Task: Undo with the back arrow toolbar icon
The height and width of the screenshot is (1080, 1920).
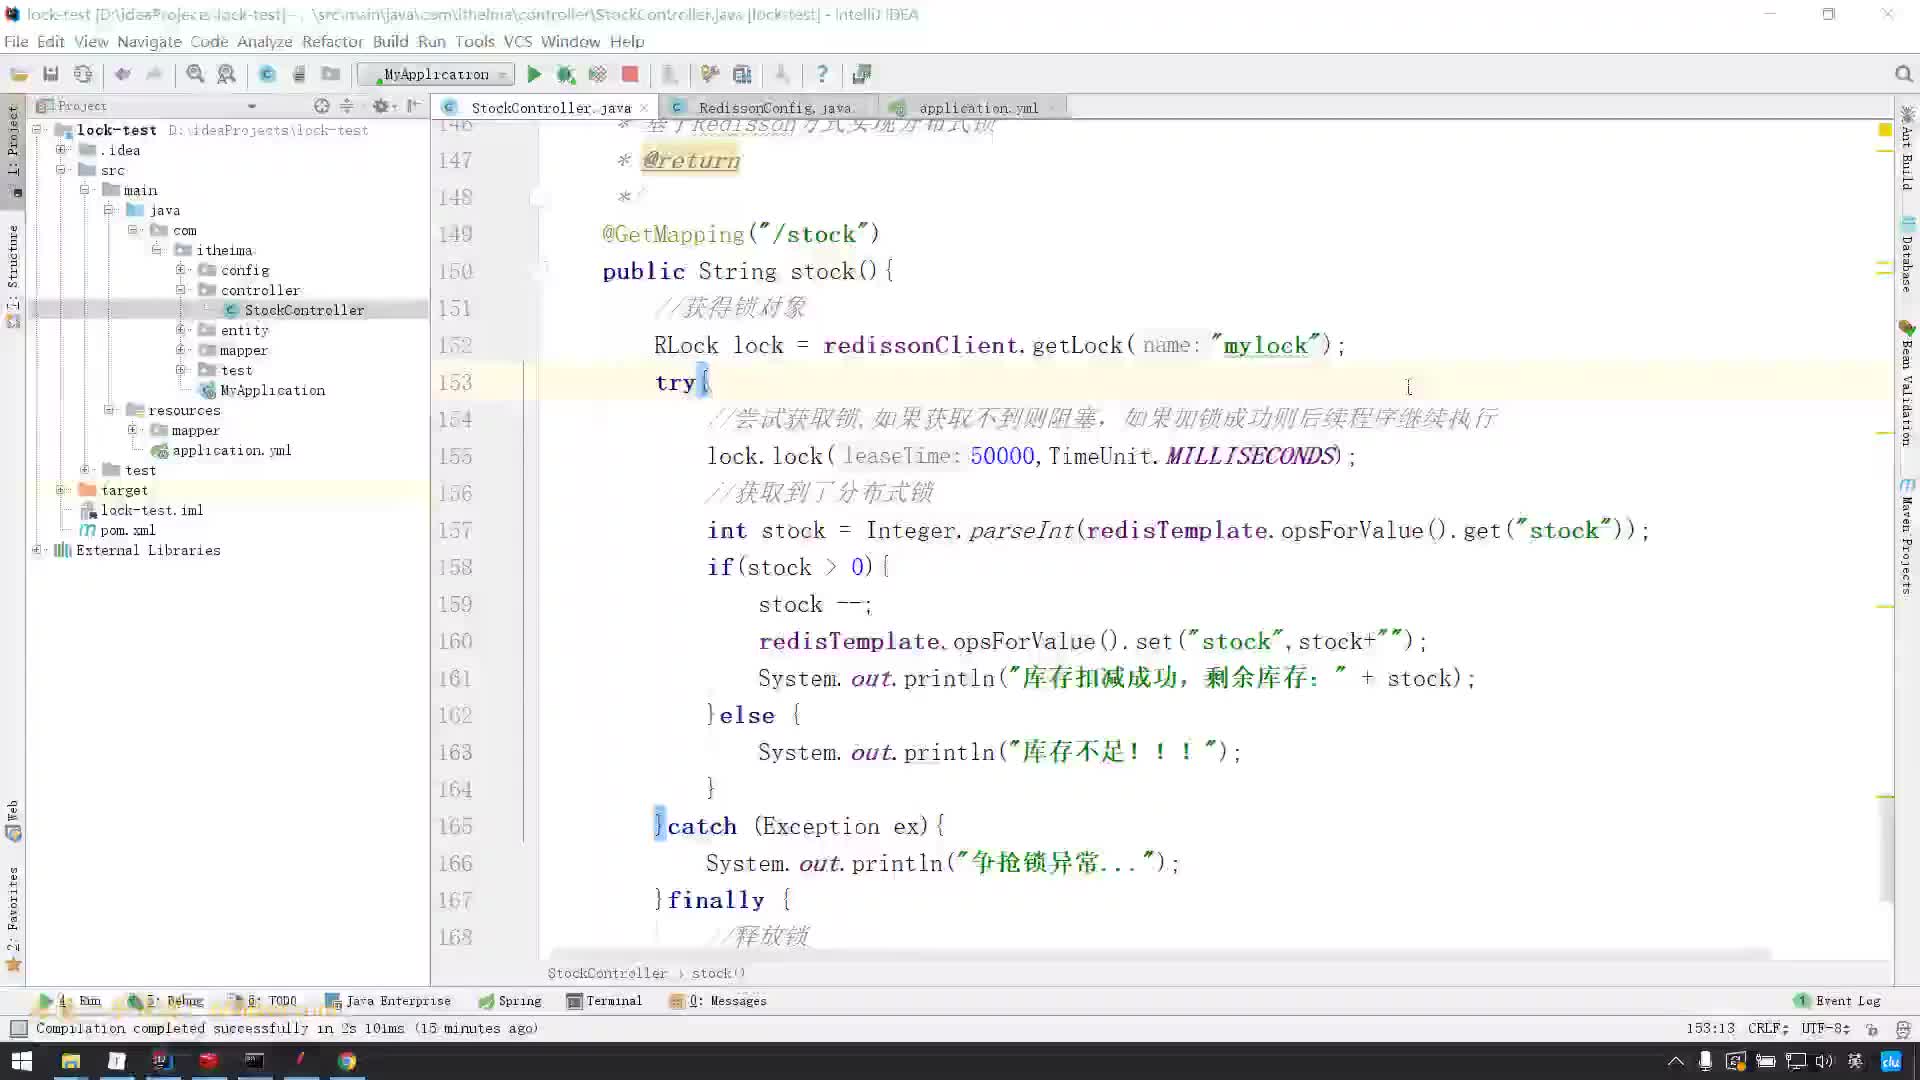Action: (123, 74)
